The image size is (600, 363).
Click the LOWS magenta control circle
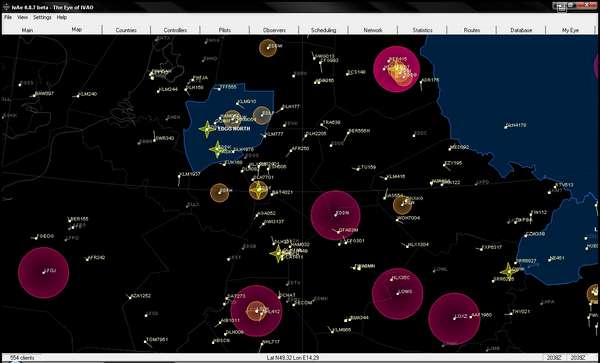tap(398, 293)
